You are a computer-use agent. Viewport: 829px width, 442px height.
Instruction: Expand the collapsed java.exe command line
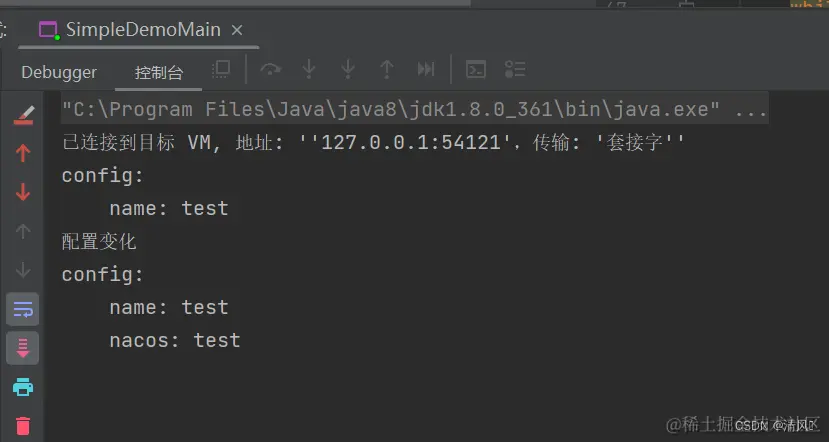[x=750, y=109]
